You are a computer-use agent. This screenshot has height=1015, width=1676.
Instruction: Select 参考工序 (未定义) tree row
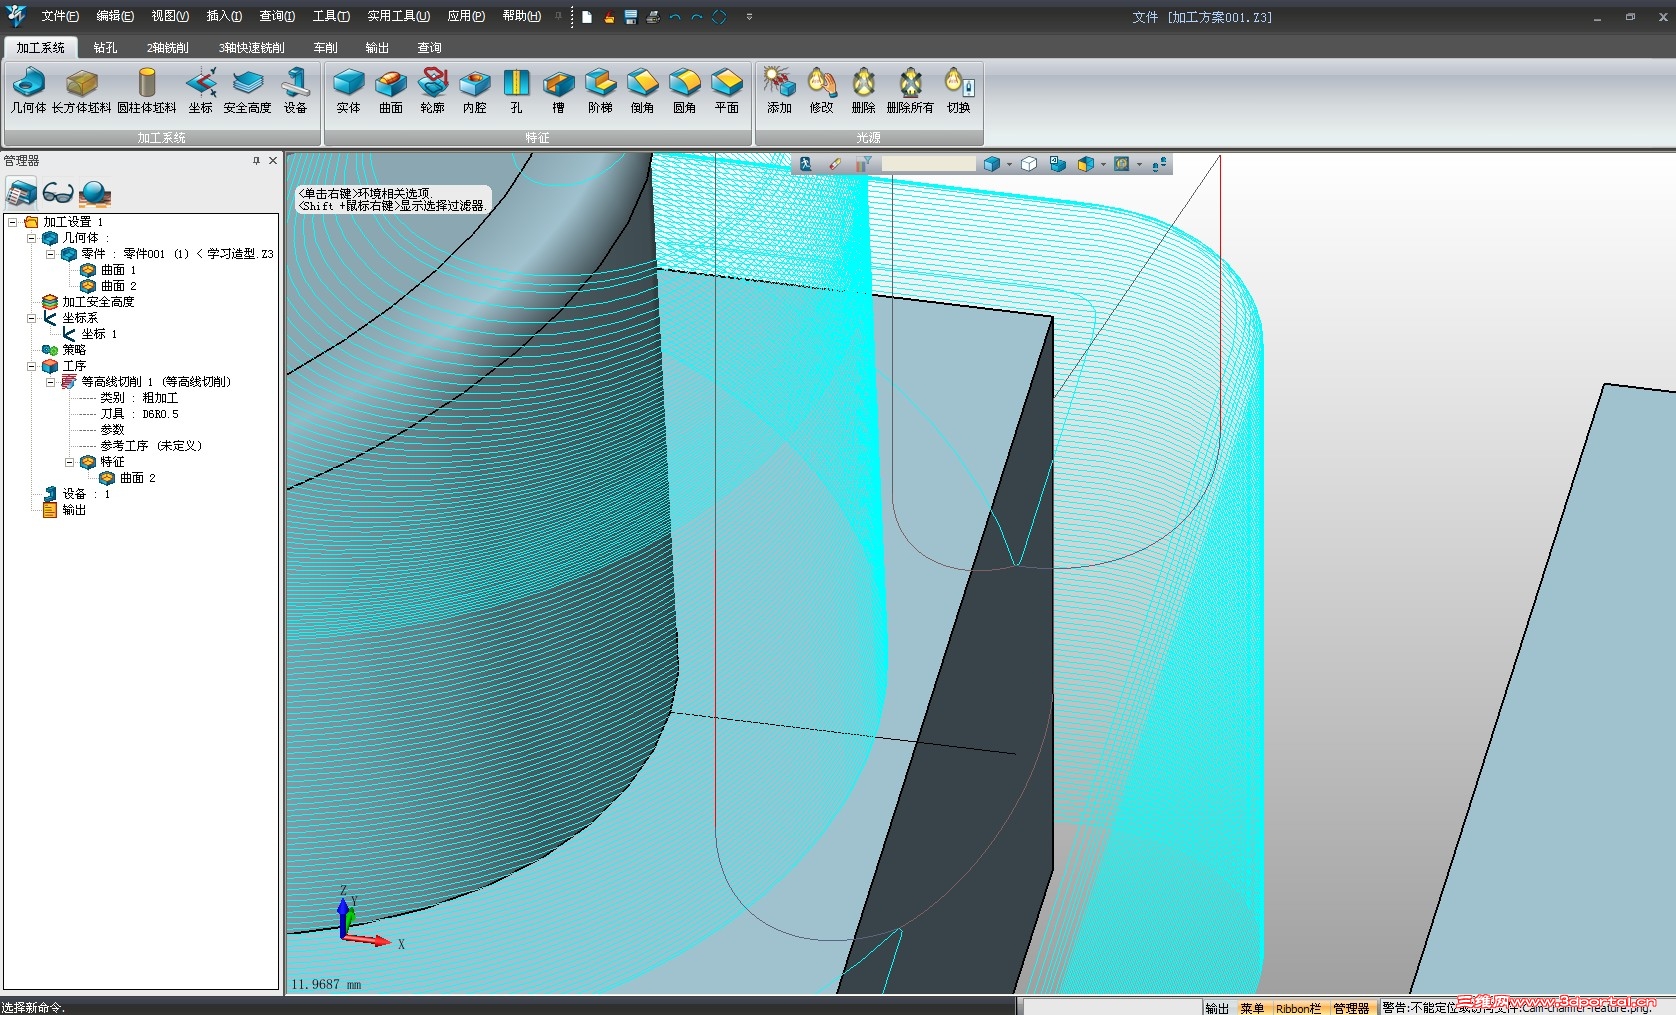[x=151, y=446]
